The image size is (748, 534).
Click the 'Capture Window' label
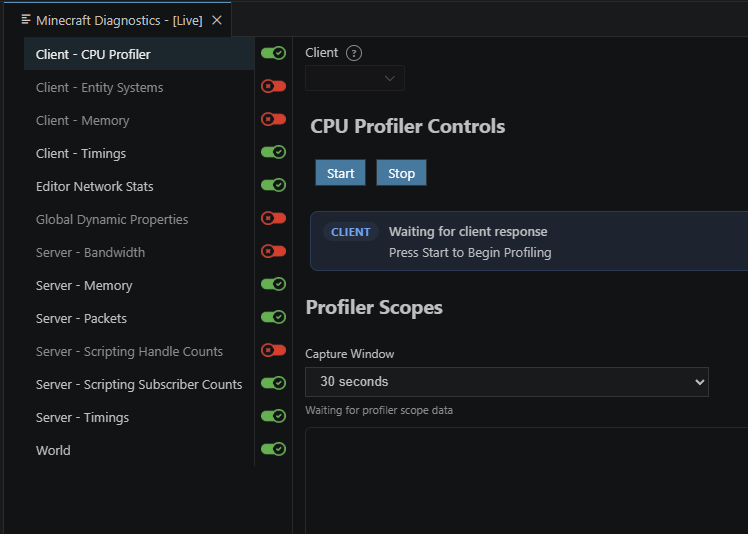(x=350, y=354)
